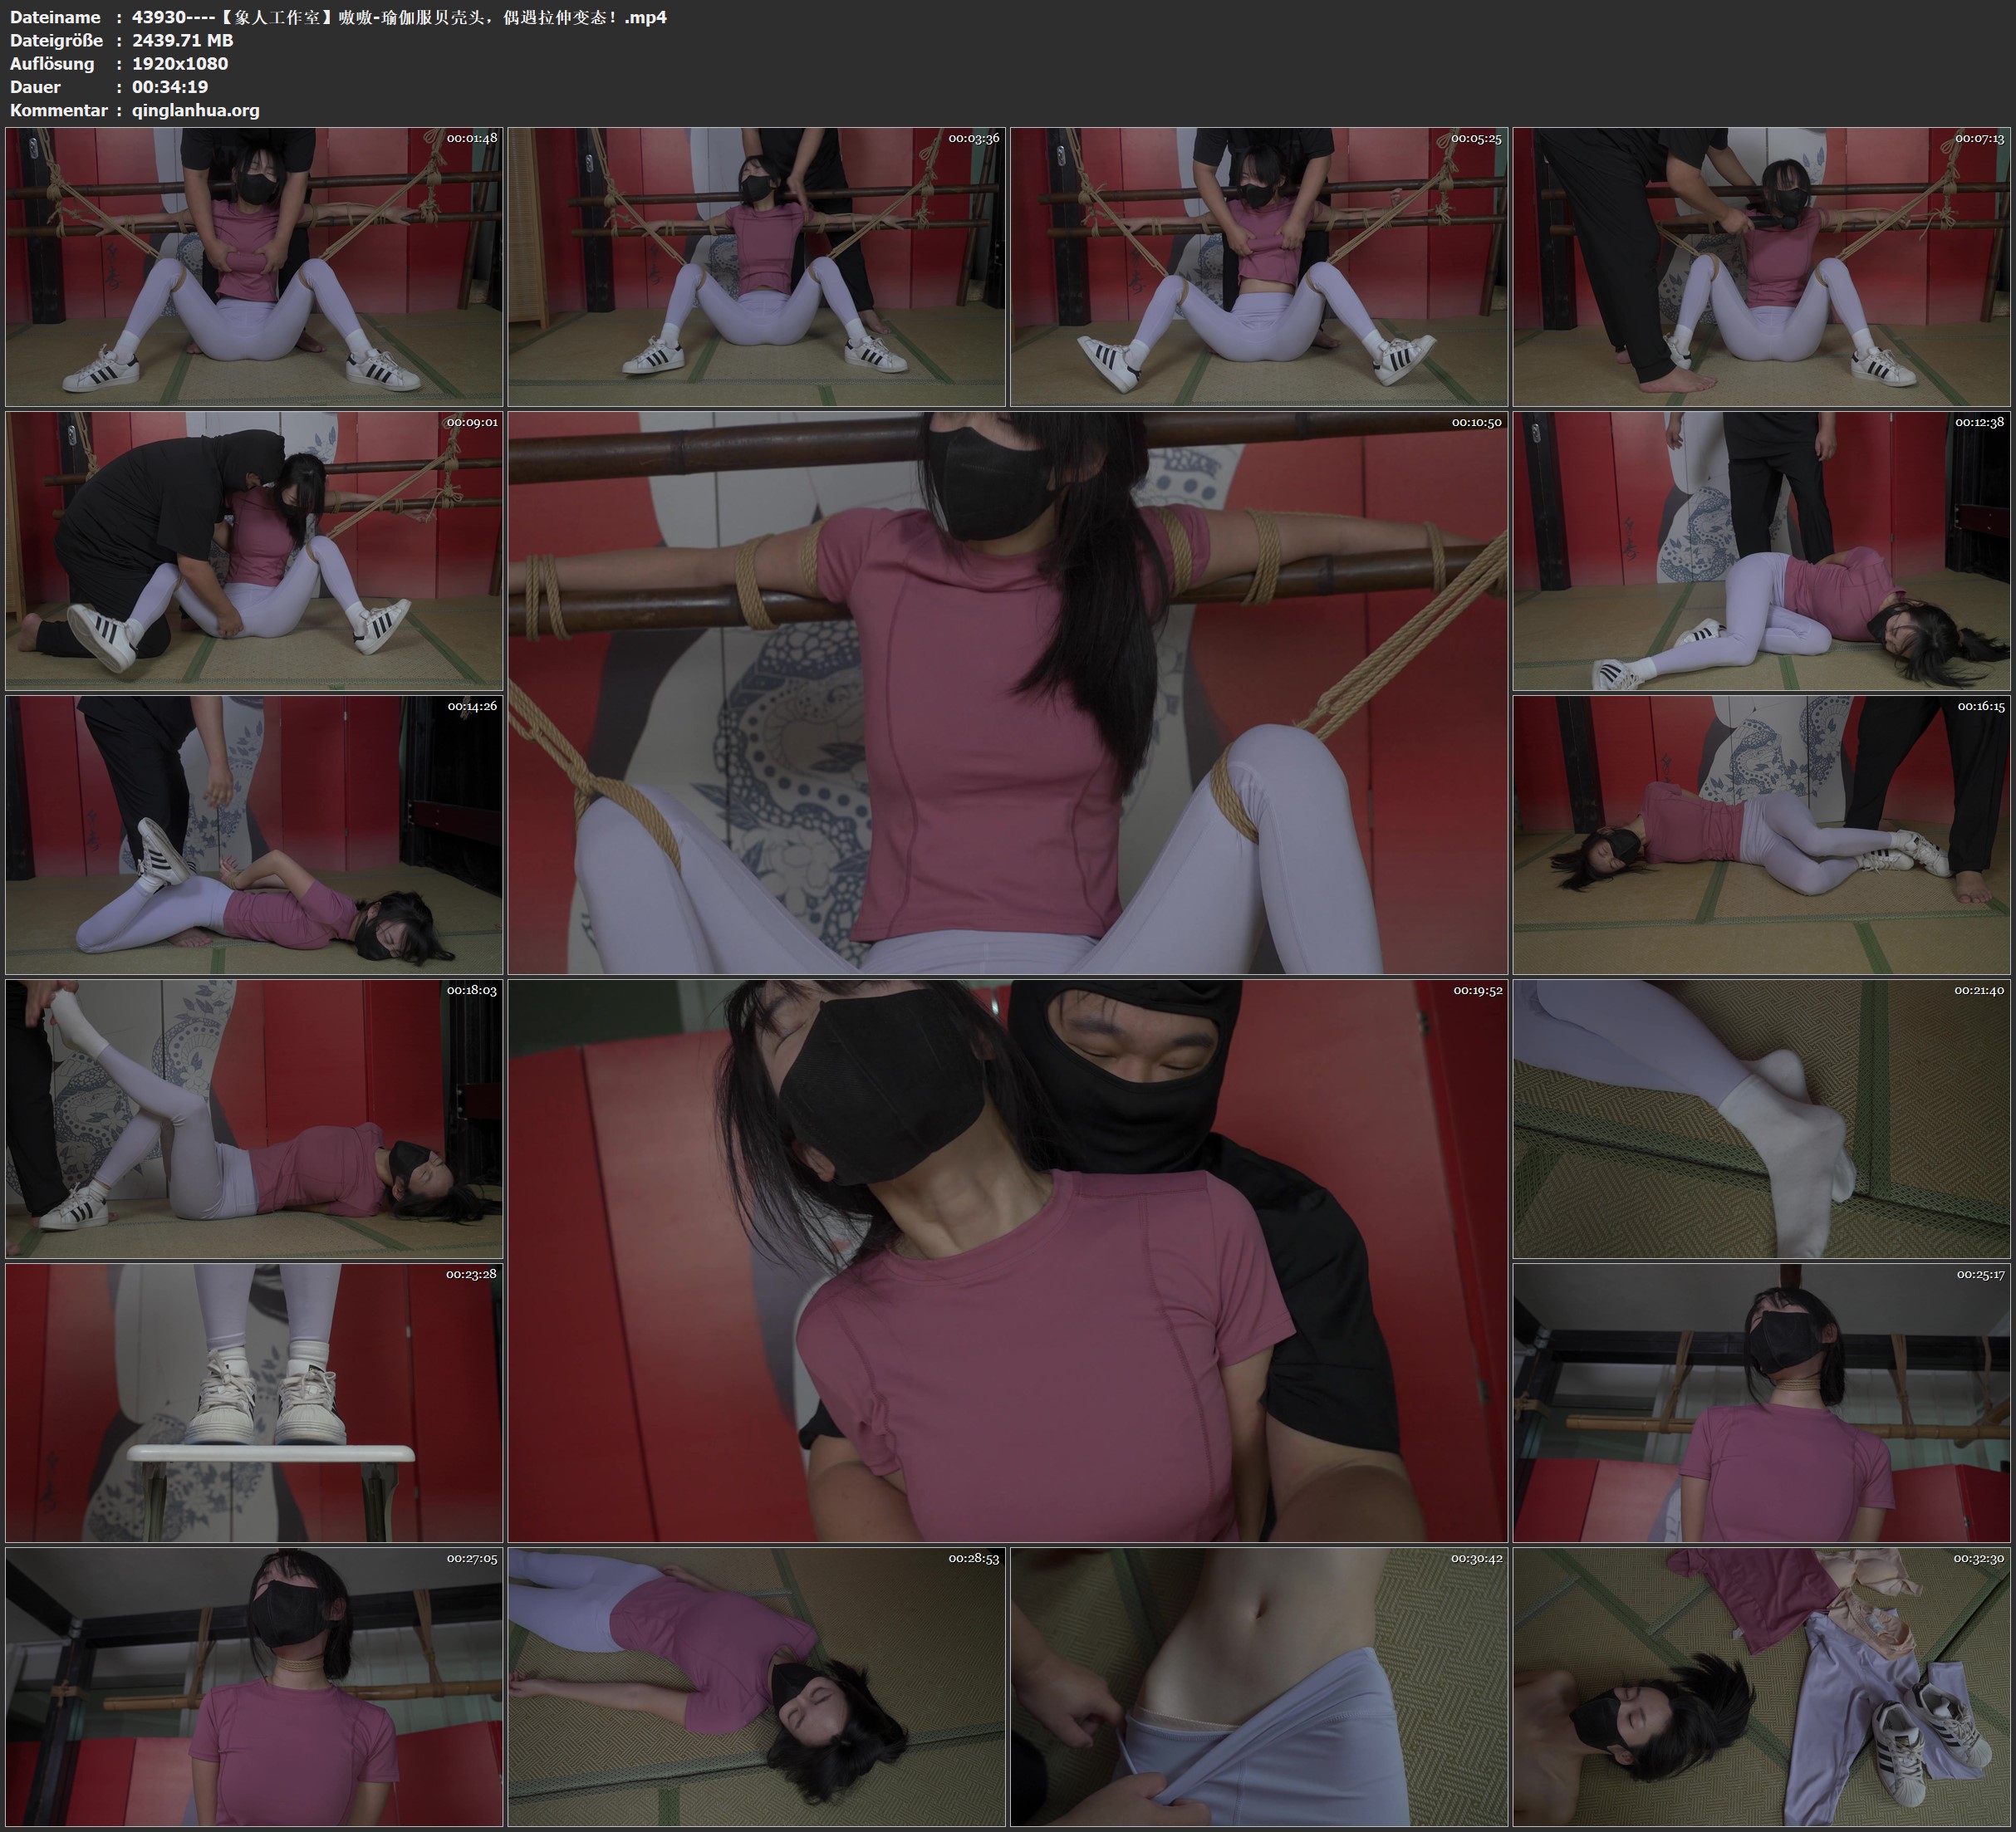Screen dimensions: 2016x1832
Task: Select the frame marked 00:03:36
Action: 756,266
